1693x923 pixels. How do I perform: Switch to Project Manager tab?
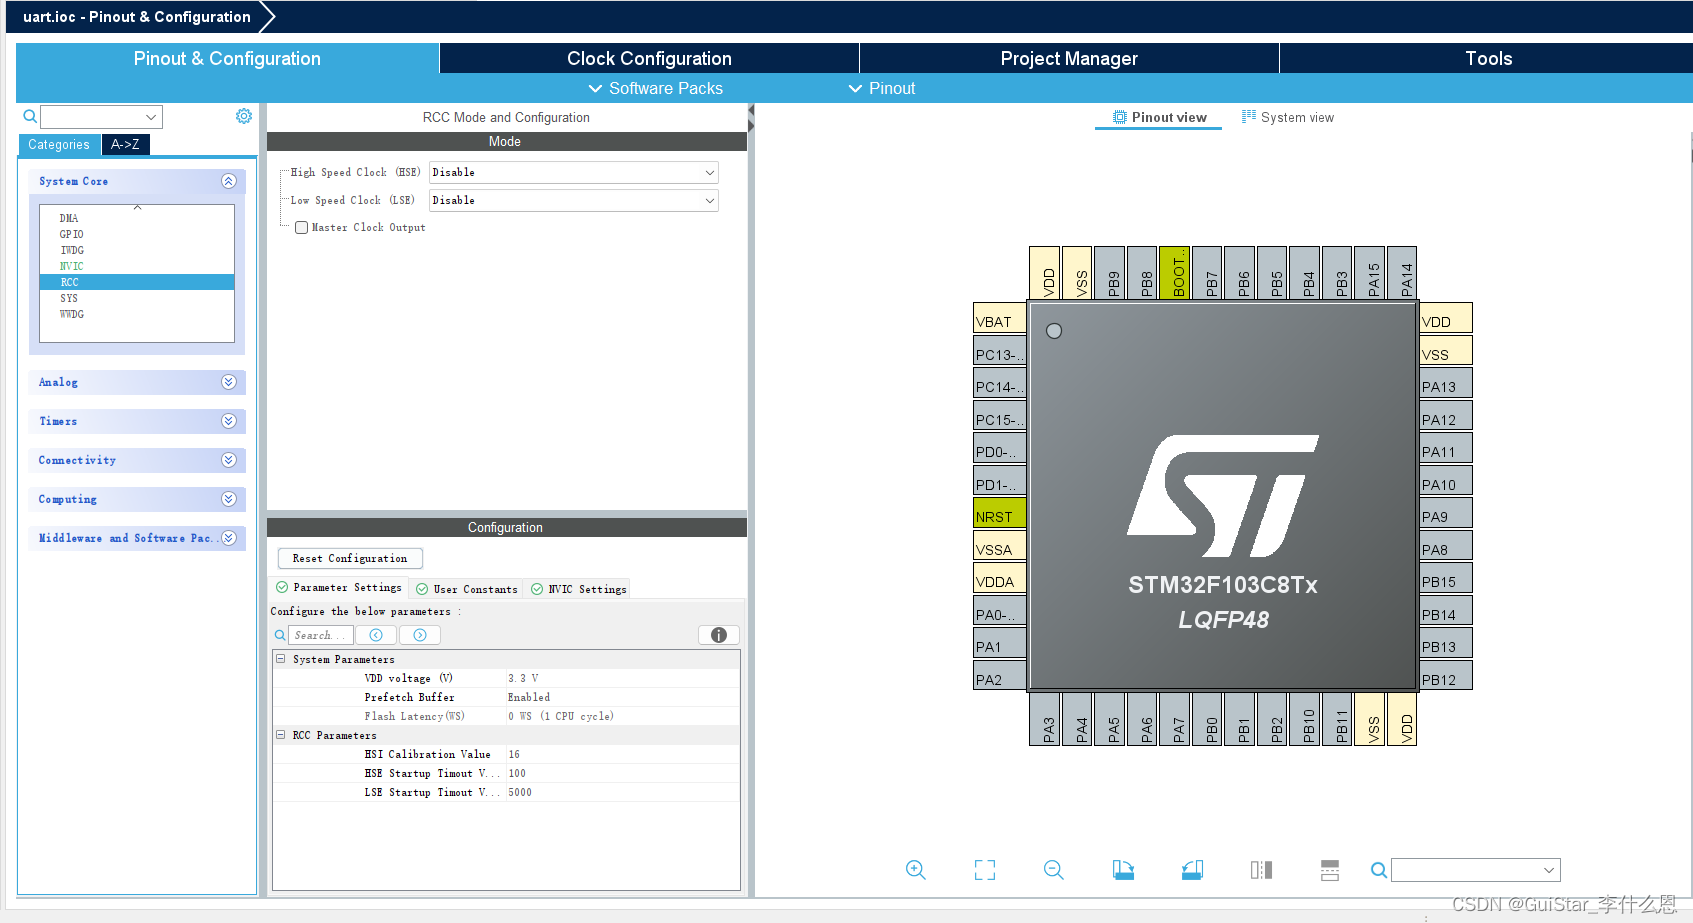[x=1069, y=58]
